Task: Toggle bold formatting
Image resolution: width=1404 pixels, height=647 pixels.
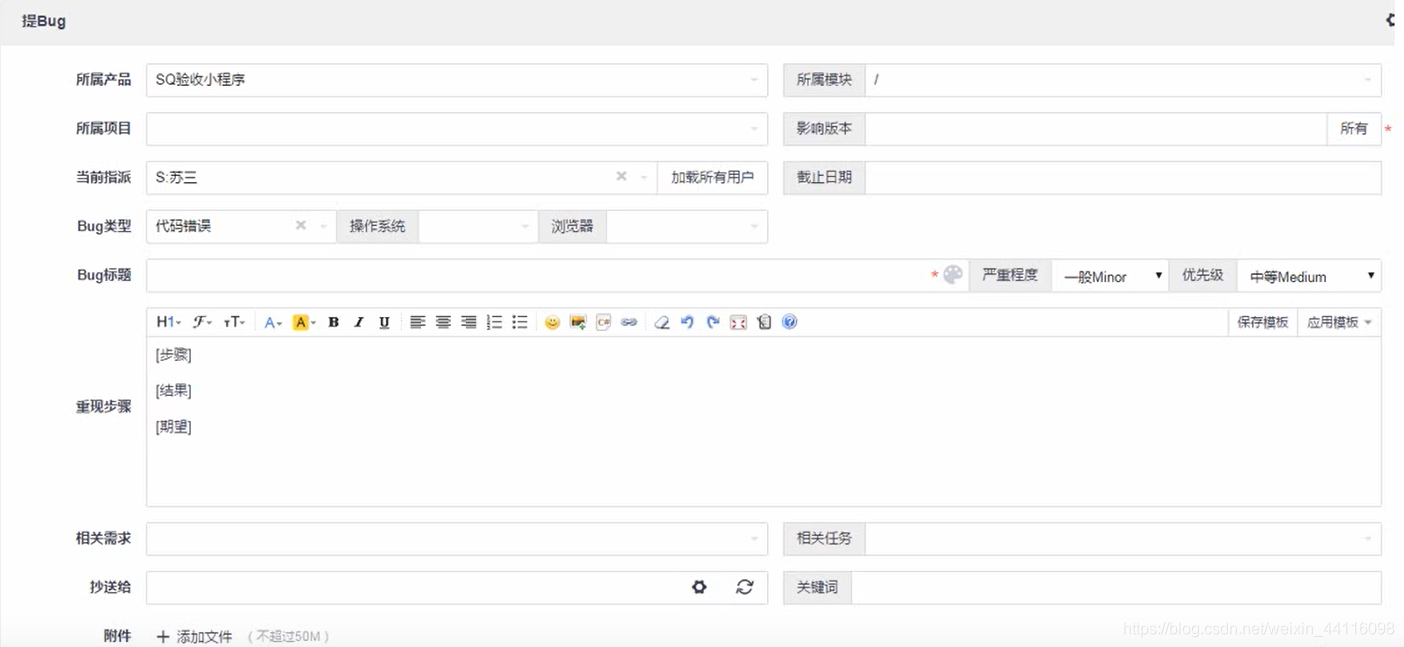Action: pyautogui.click(x=334, y=322)
